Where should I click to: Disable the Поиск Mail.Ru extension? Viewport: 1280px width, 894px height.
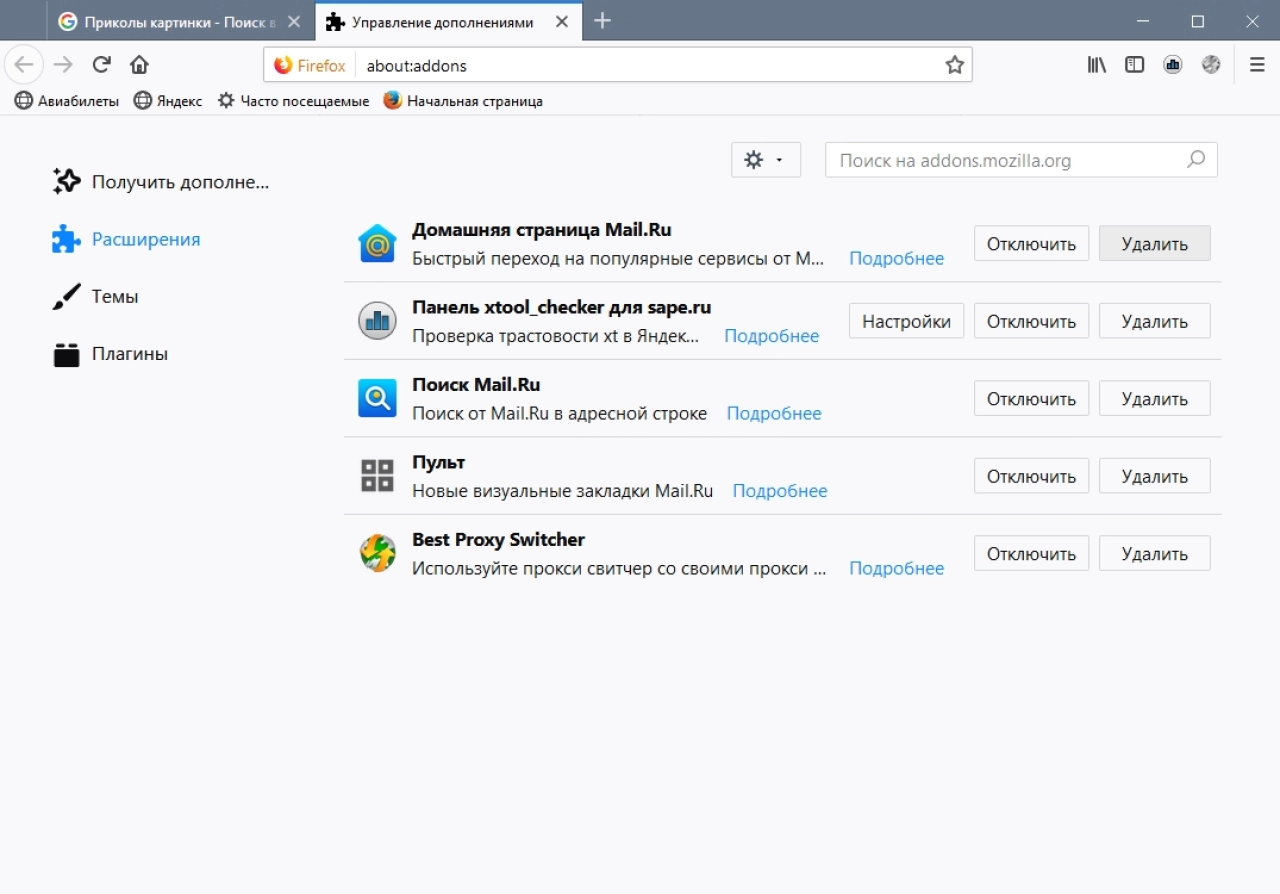[x=1031, y=398]
